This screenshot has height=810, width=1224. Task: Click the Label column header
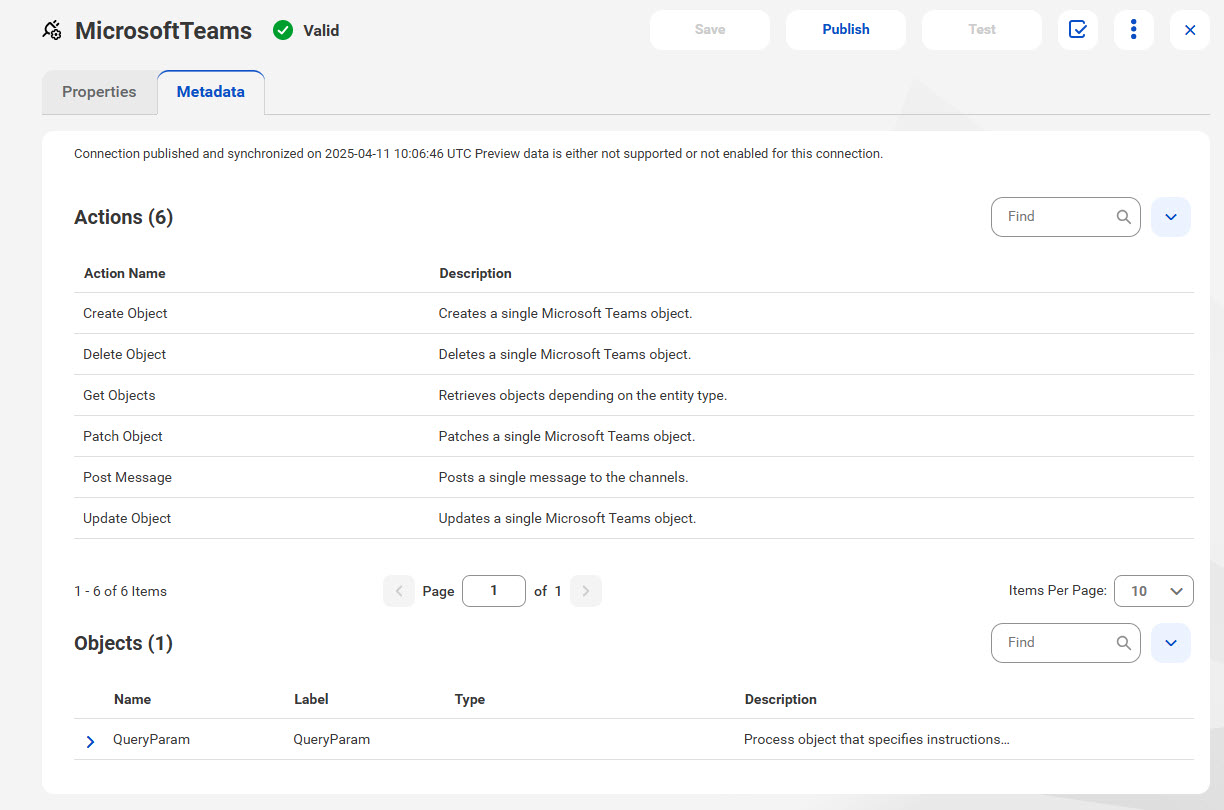click(x=311, y=699)
